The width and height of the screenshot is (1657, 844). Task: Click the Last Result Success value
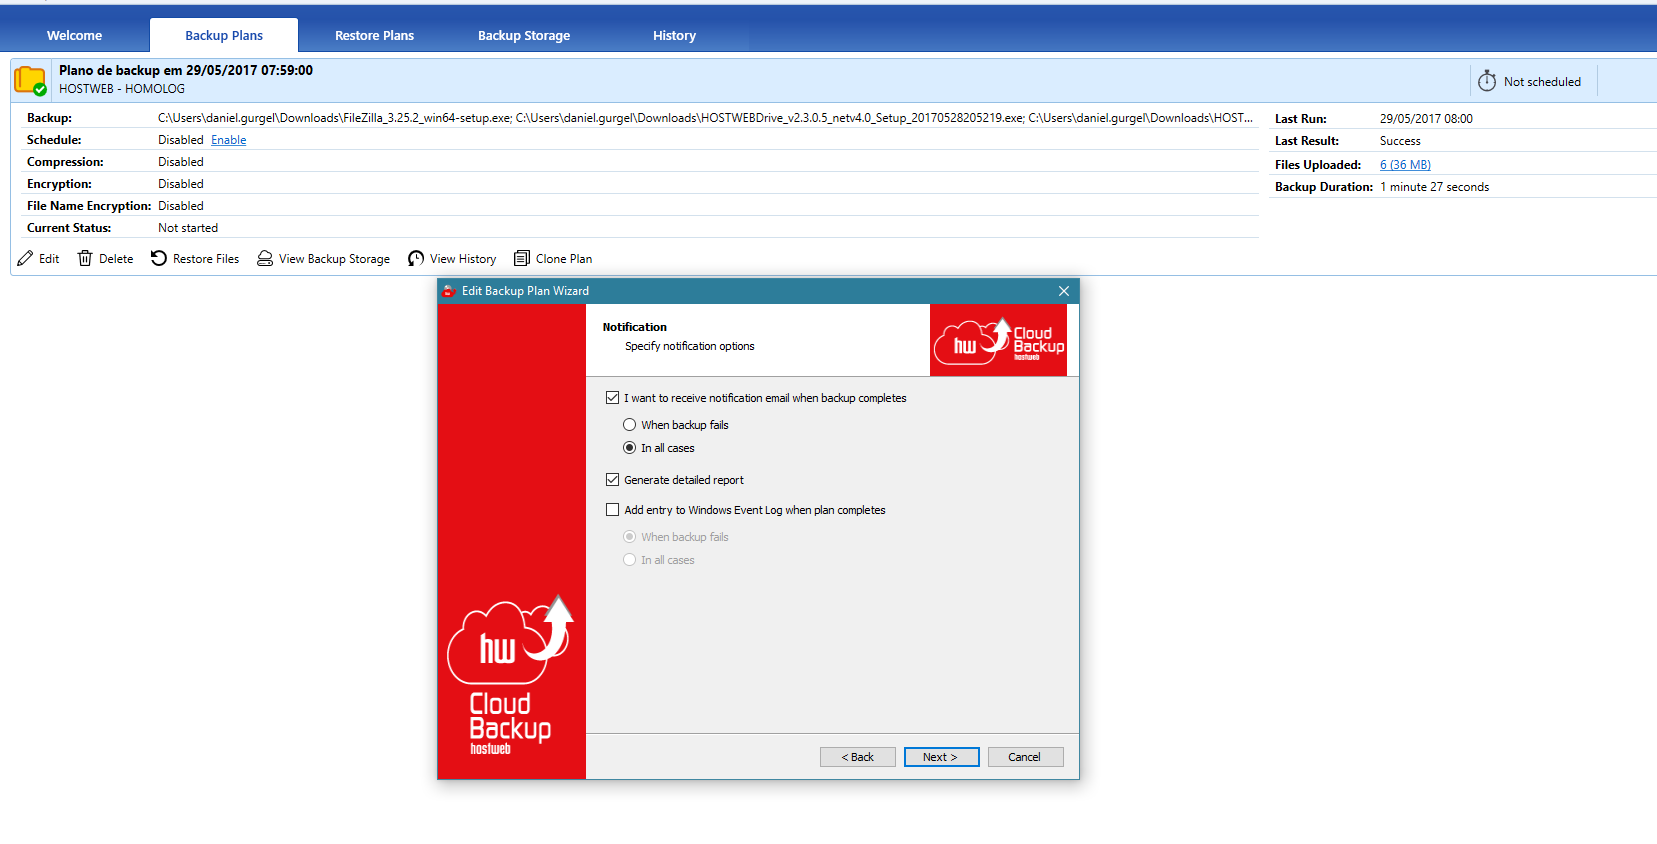[1400, 141]
